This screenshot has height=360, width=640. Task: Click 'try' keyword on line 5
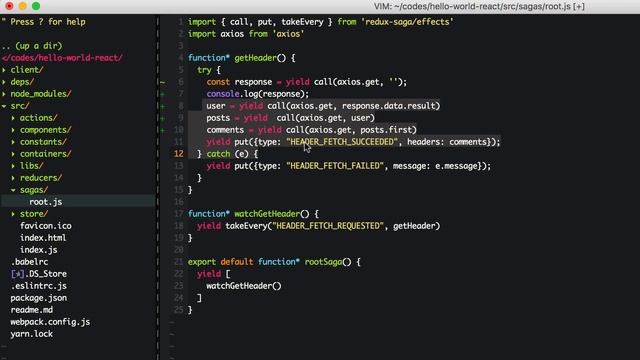204,70
